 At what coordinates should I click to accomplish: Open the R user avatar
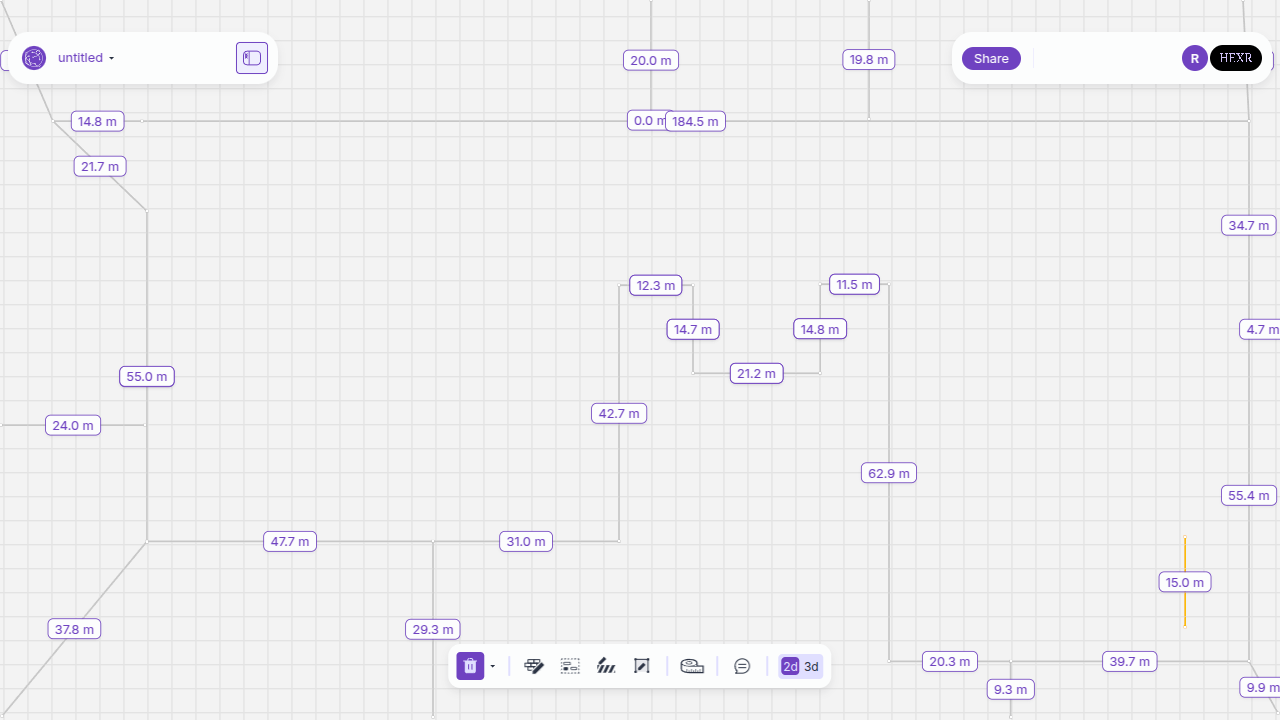click(1194, 58)
